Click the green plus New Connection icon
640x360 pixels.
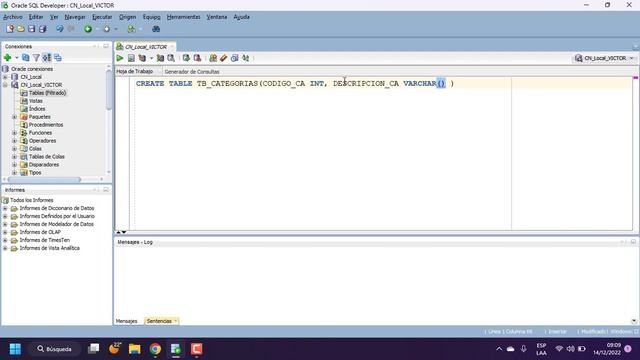coord(7,58)
